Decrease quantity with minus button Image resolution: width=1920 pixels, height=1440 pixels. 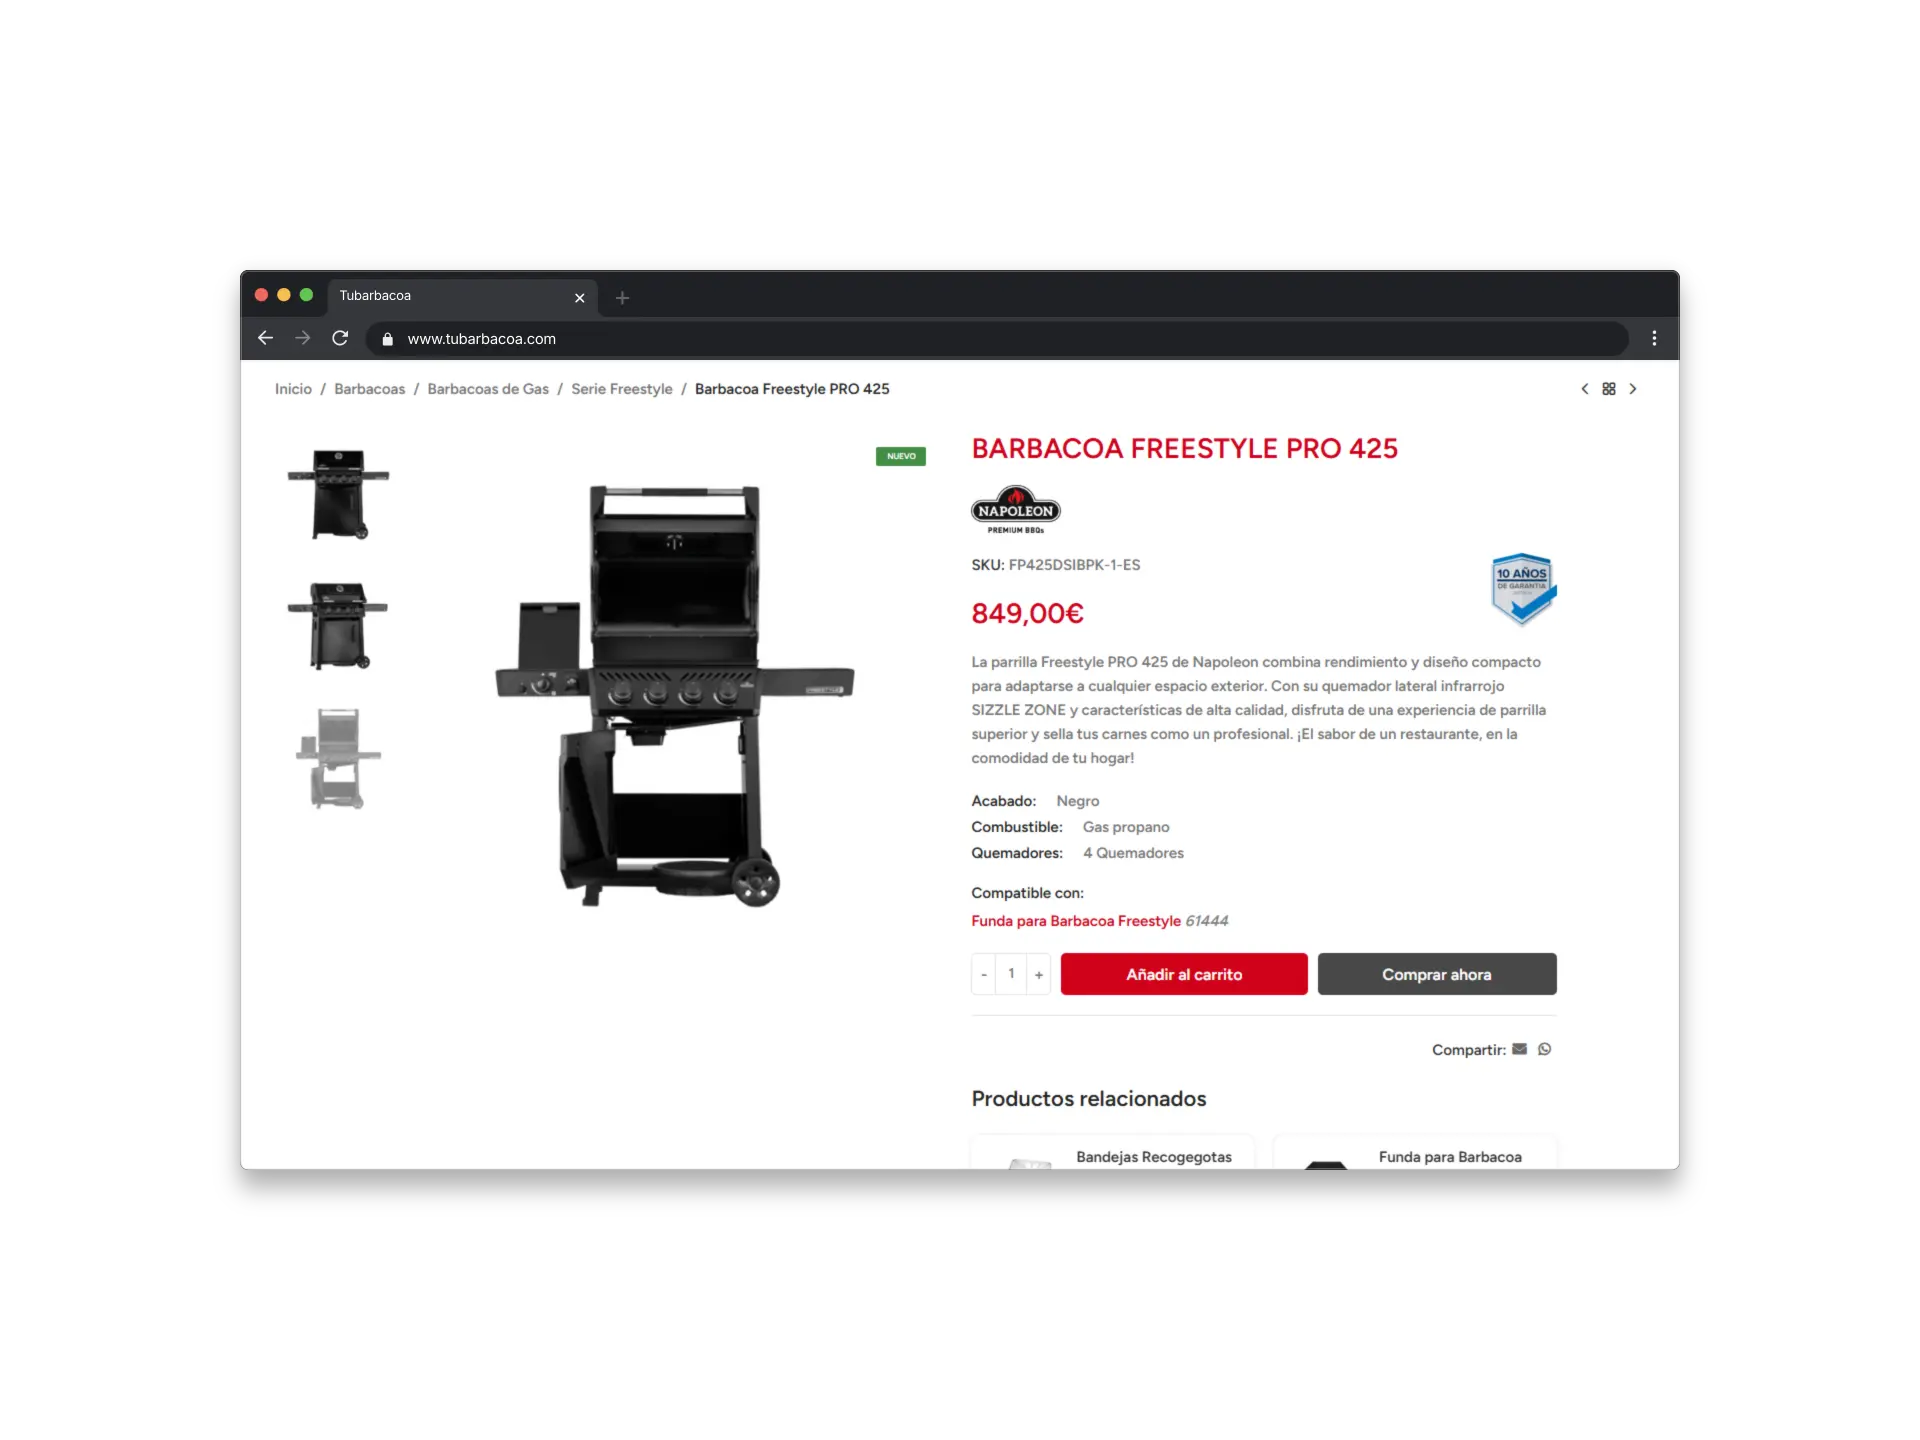click(x=984, y=974)
